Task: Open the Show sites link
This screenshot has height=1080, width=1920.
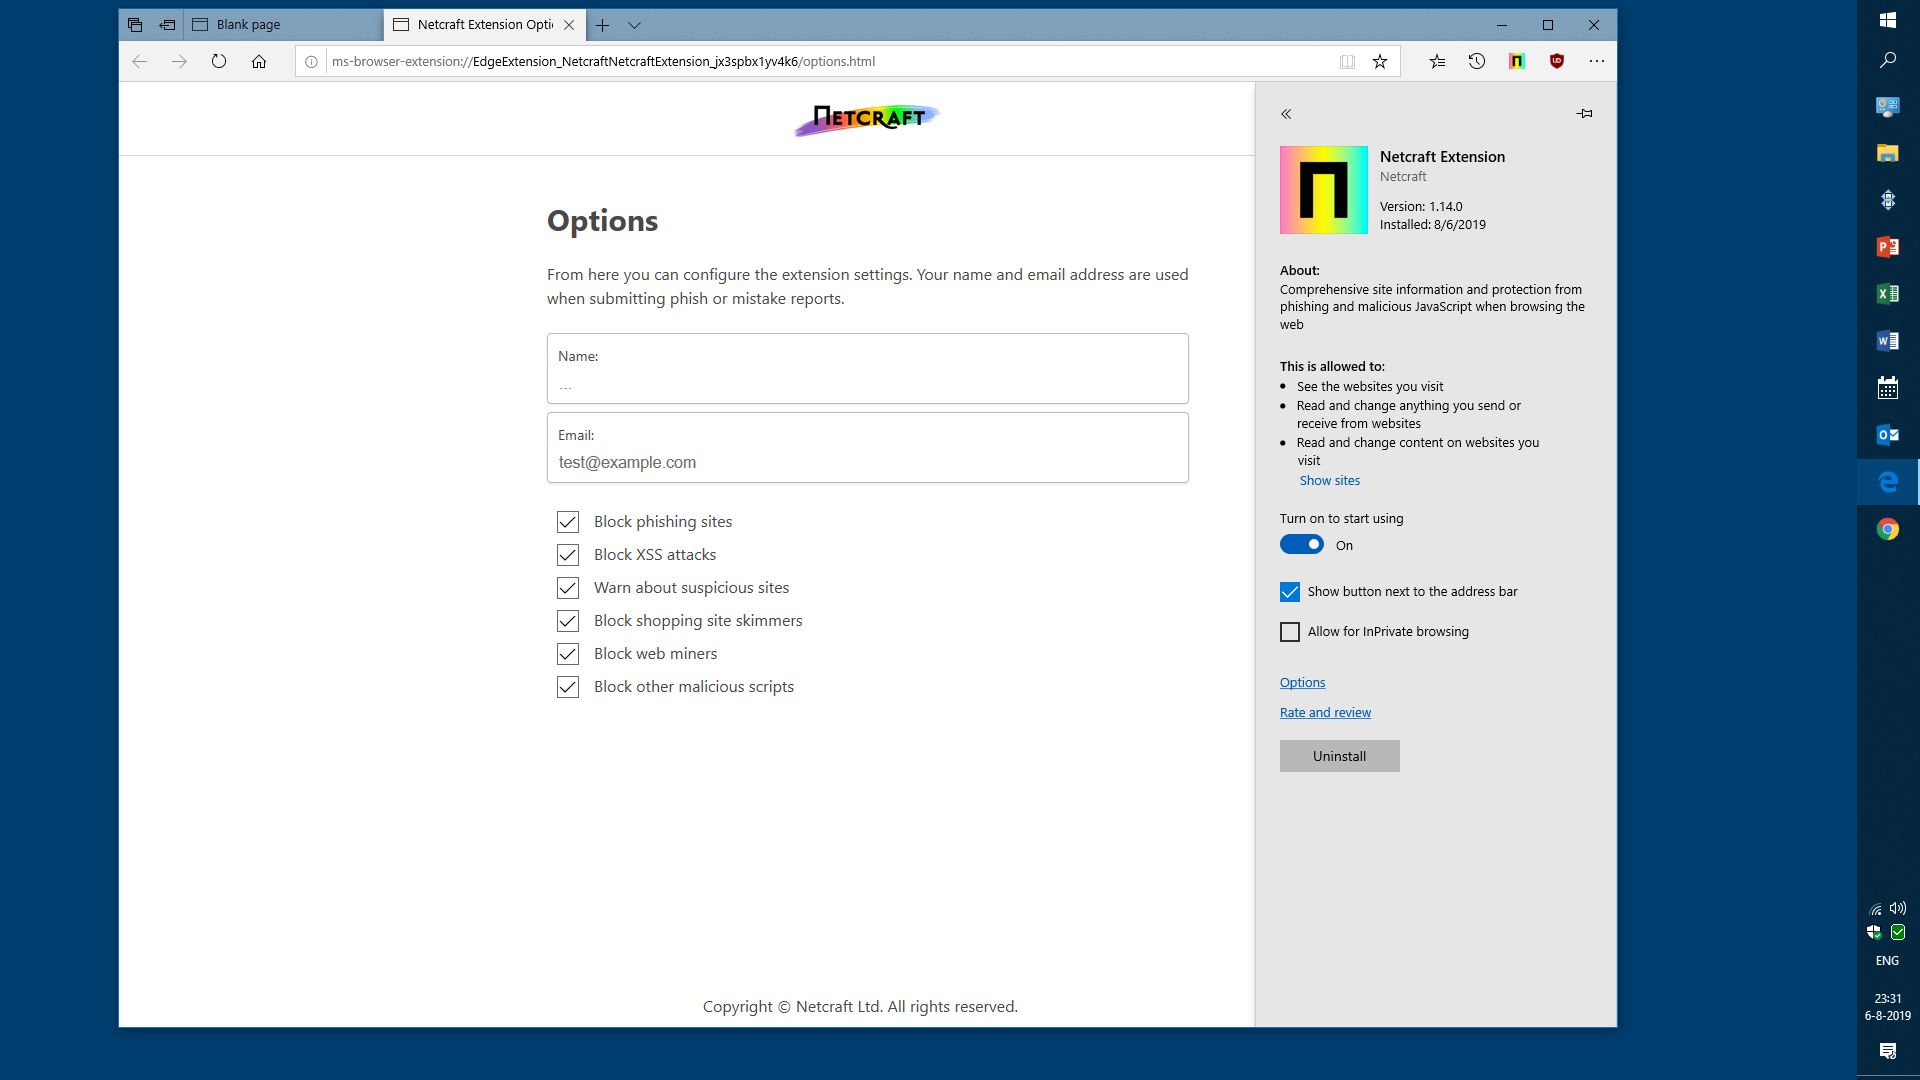Action: pyautogui.click(x=1329, y=481)
